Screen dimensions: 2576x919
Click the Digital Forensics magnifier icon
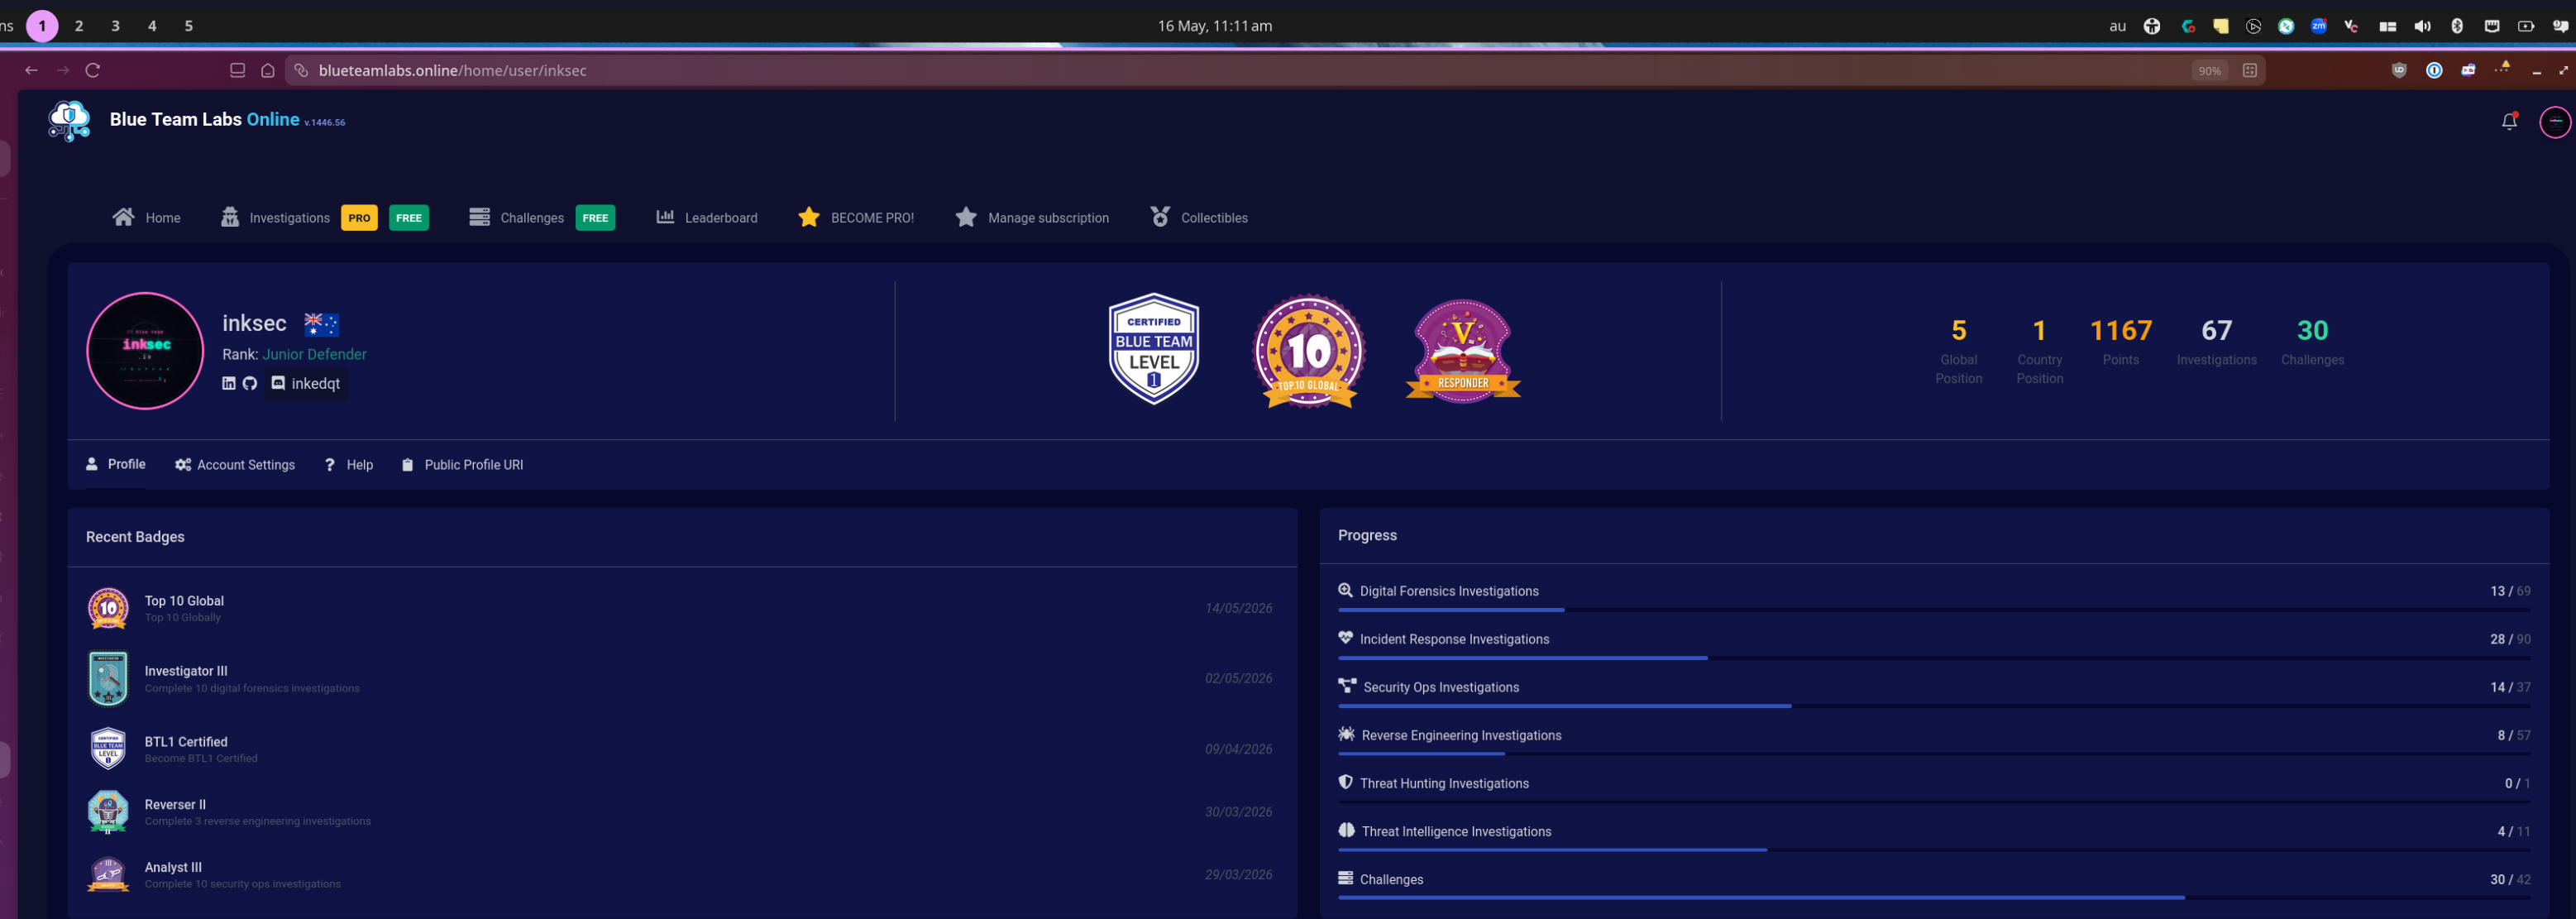pyautogui.click(x=1346, y=590)
